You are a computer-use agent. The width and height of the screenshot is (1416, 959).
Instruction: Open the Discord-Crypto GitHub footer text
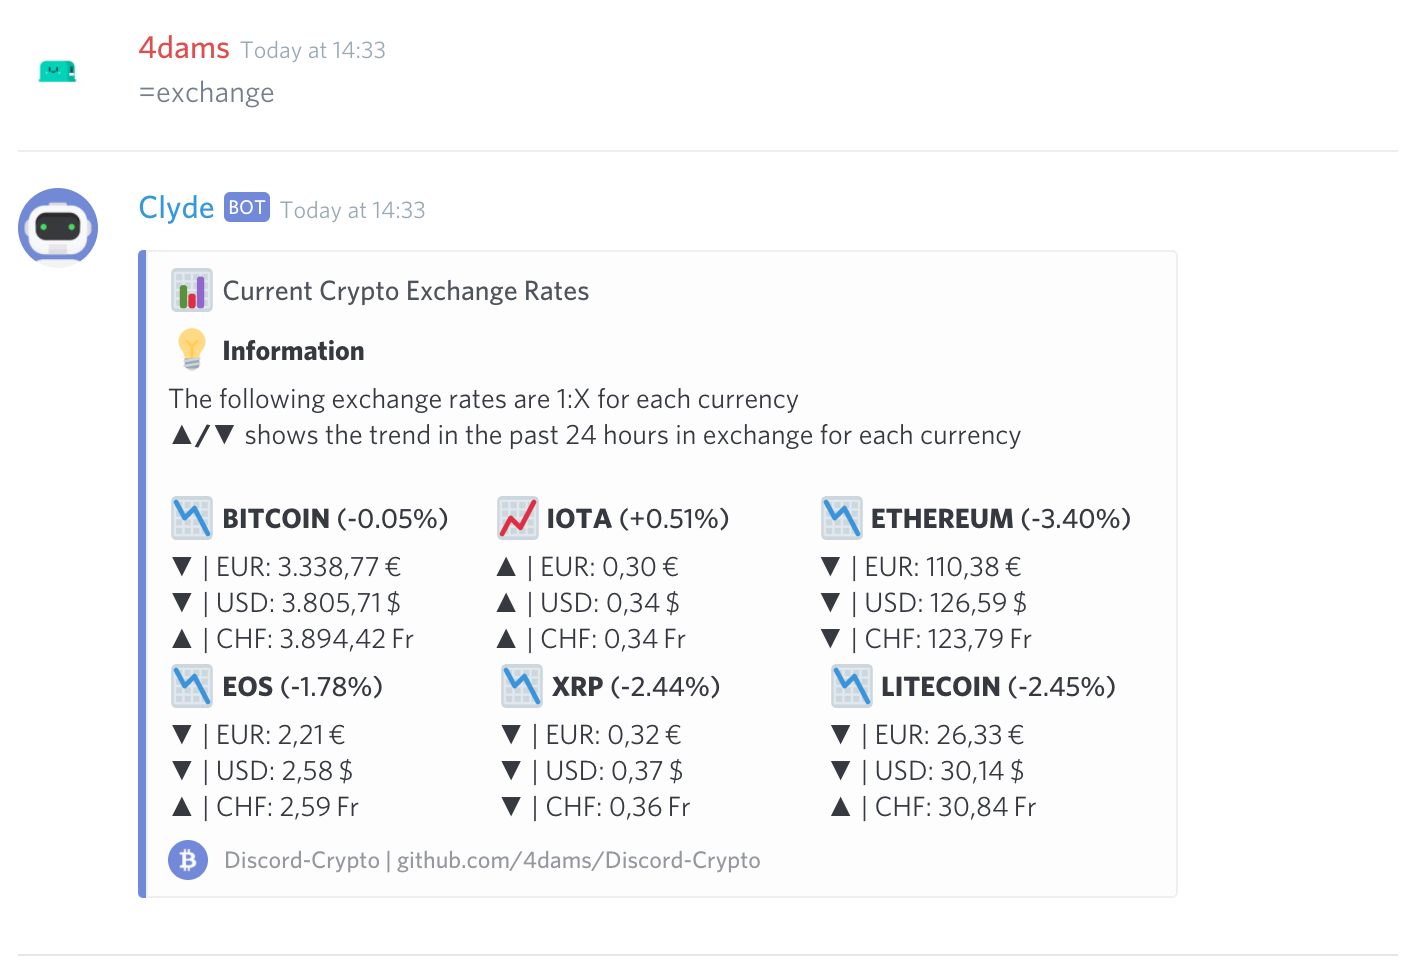[x=492, y=860]
